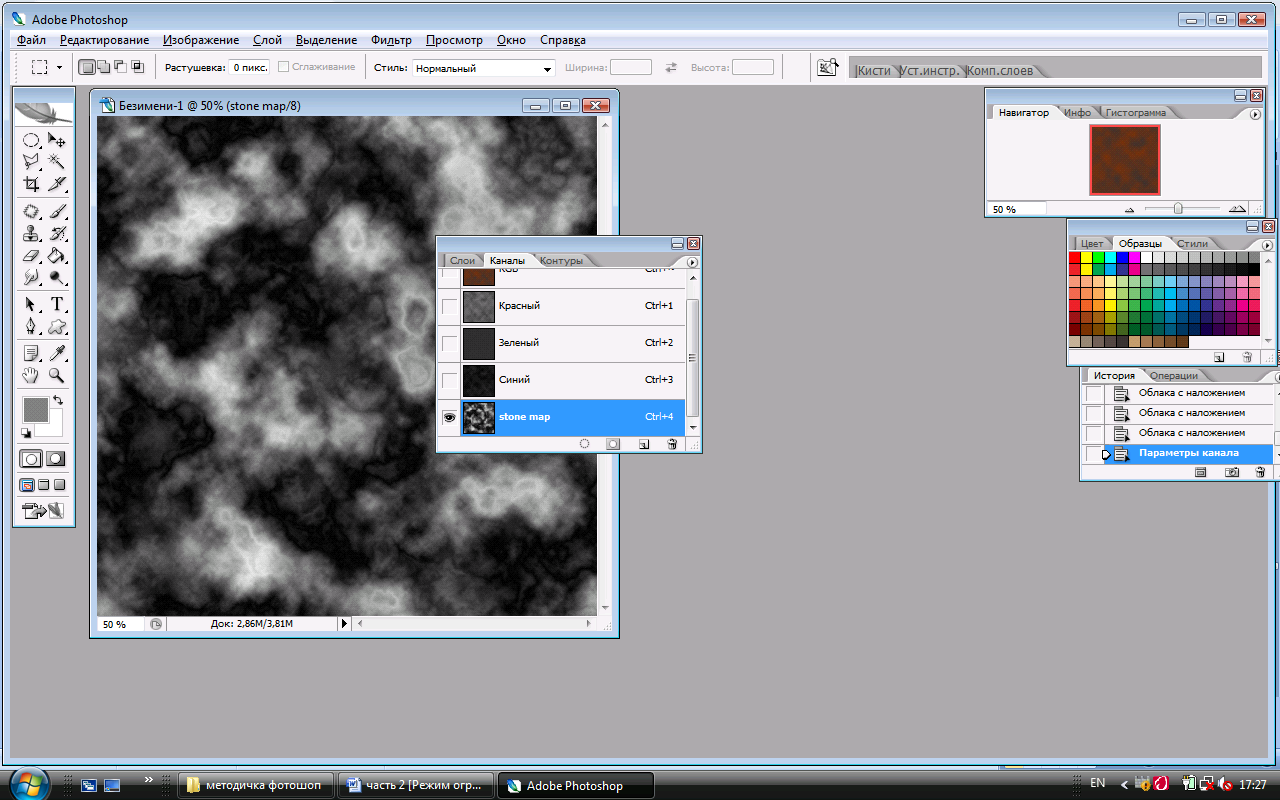Select the Path Selection arrow tool
The width and height of the screenshot is (1280, 800).
(x=31, y=304)
